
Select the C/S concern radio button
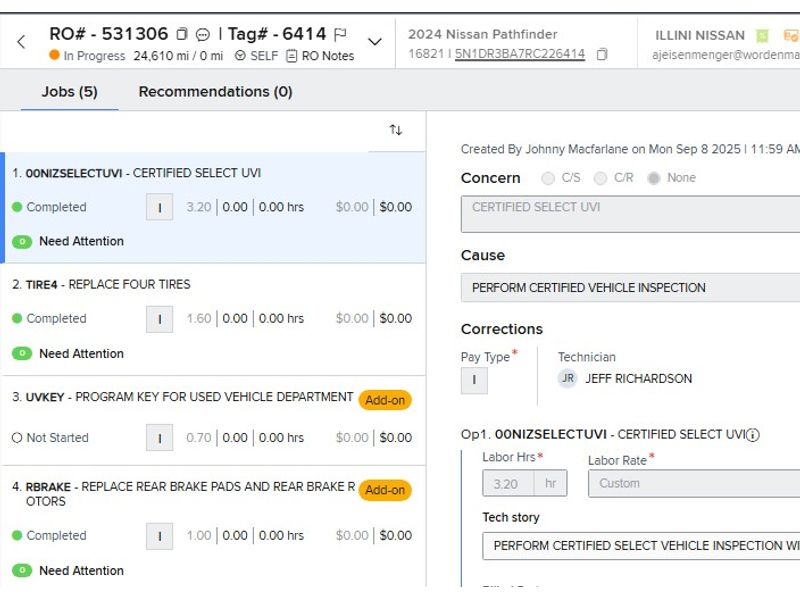tap(547, 178)
